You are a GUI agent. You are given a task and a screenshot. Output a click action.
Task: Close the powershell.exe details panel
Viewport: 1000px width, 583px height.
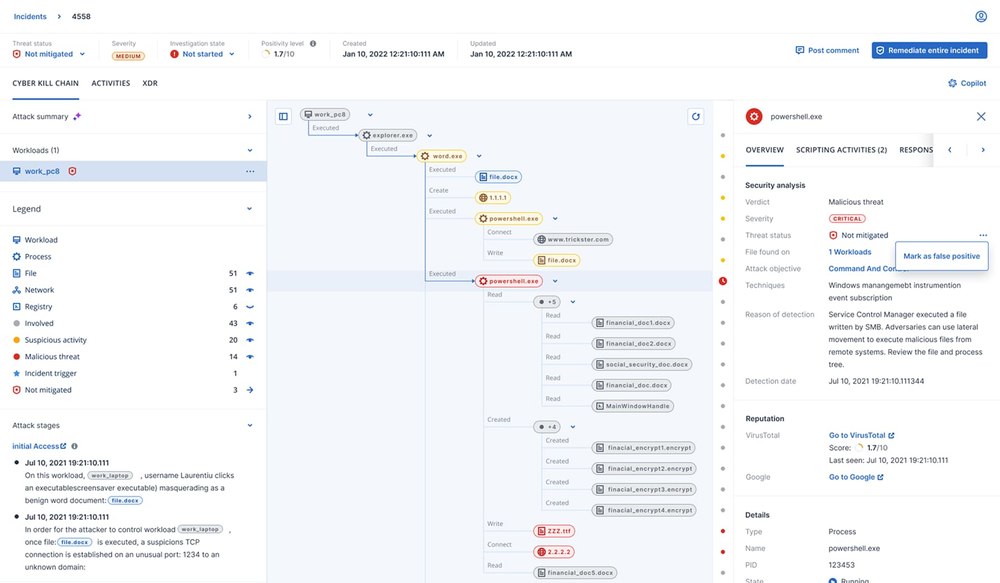click(981, 116)
